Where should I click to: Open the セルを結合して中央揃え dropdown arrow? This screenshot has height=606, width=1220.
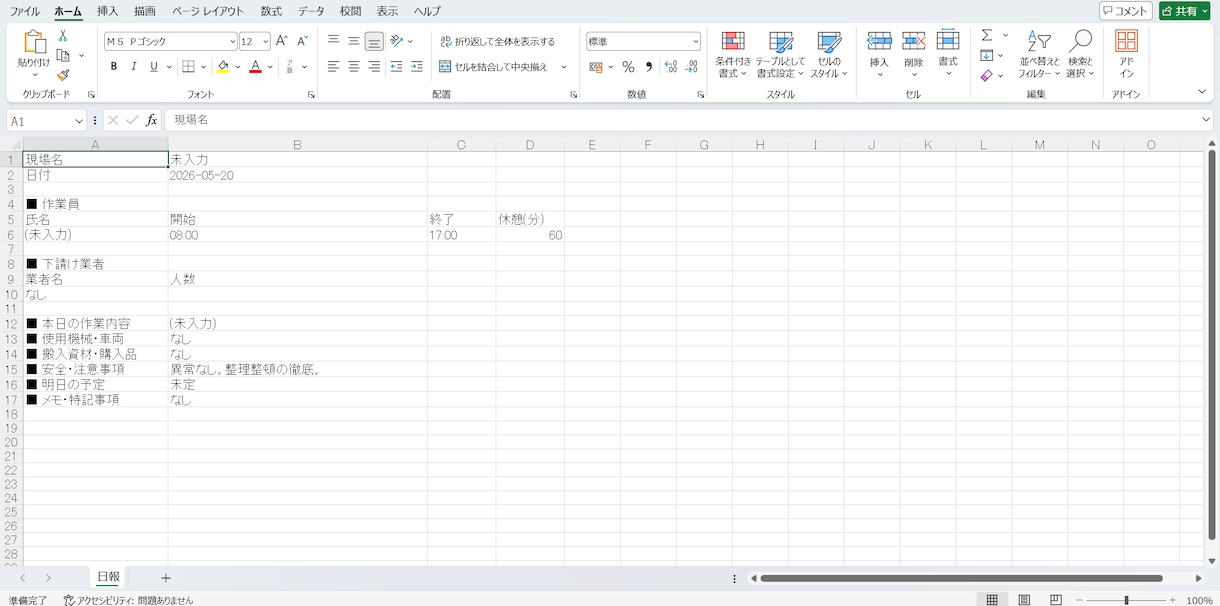(x=564, y=67)
